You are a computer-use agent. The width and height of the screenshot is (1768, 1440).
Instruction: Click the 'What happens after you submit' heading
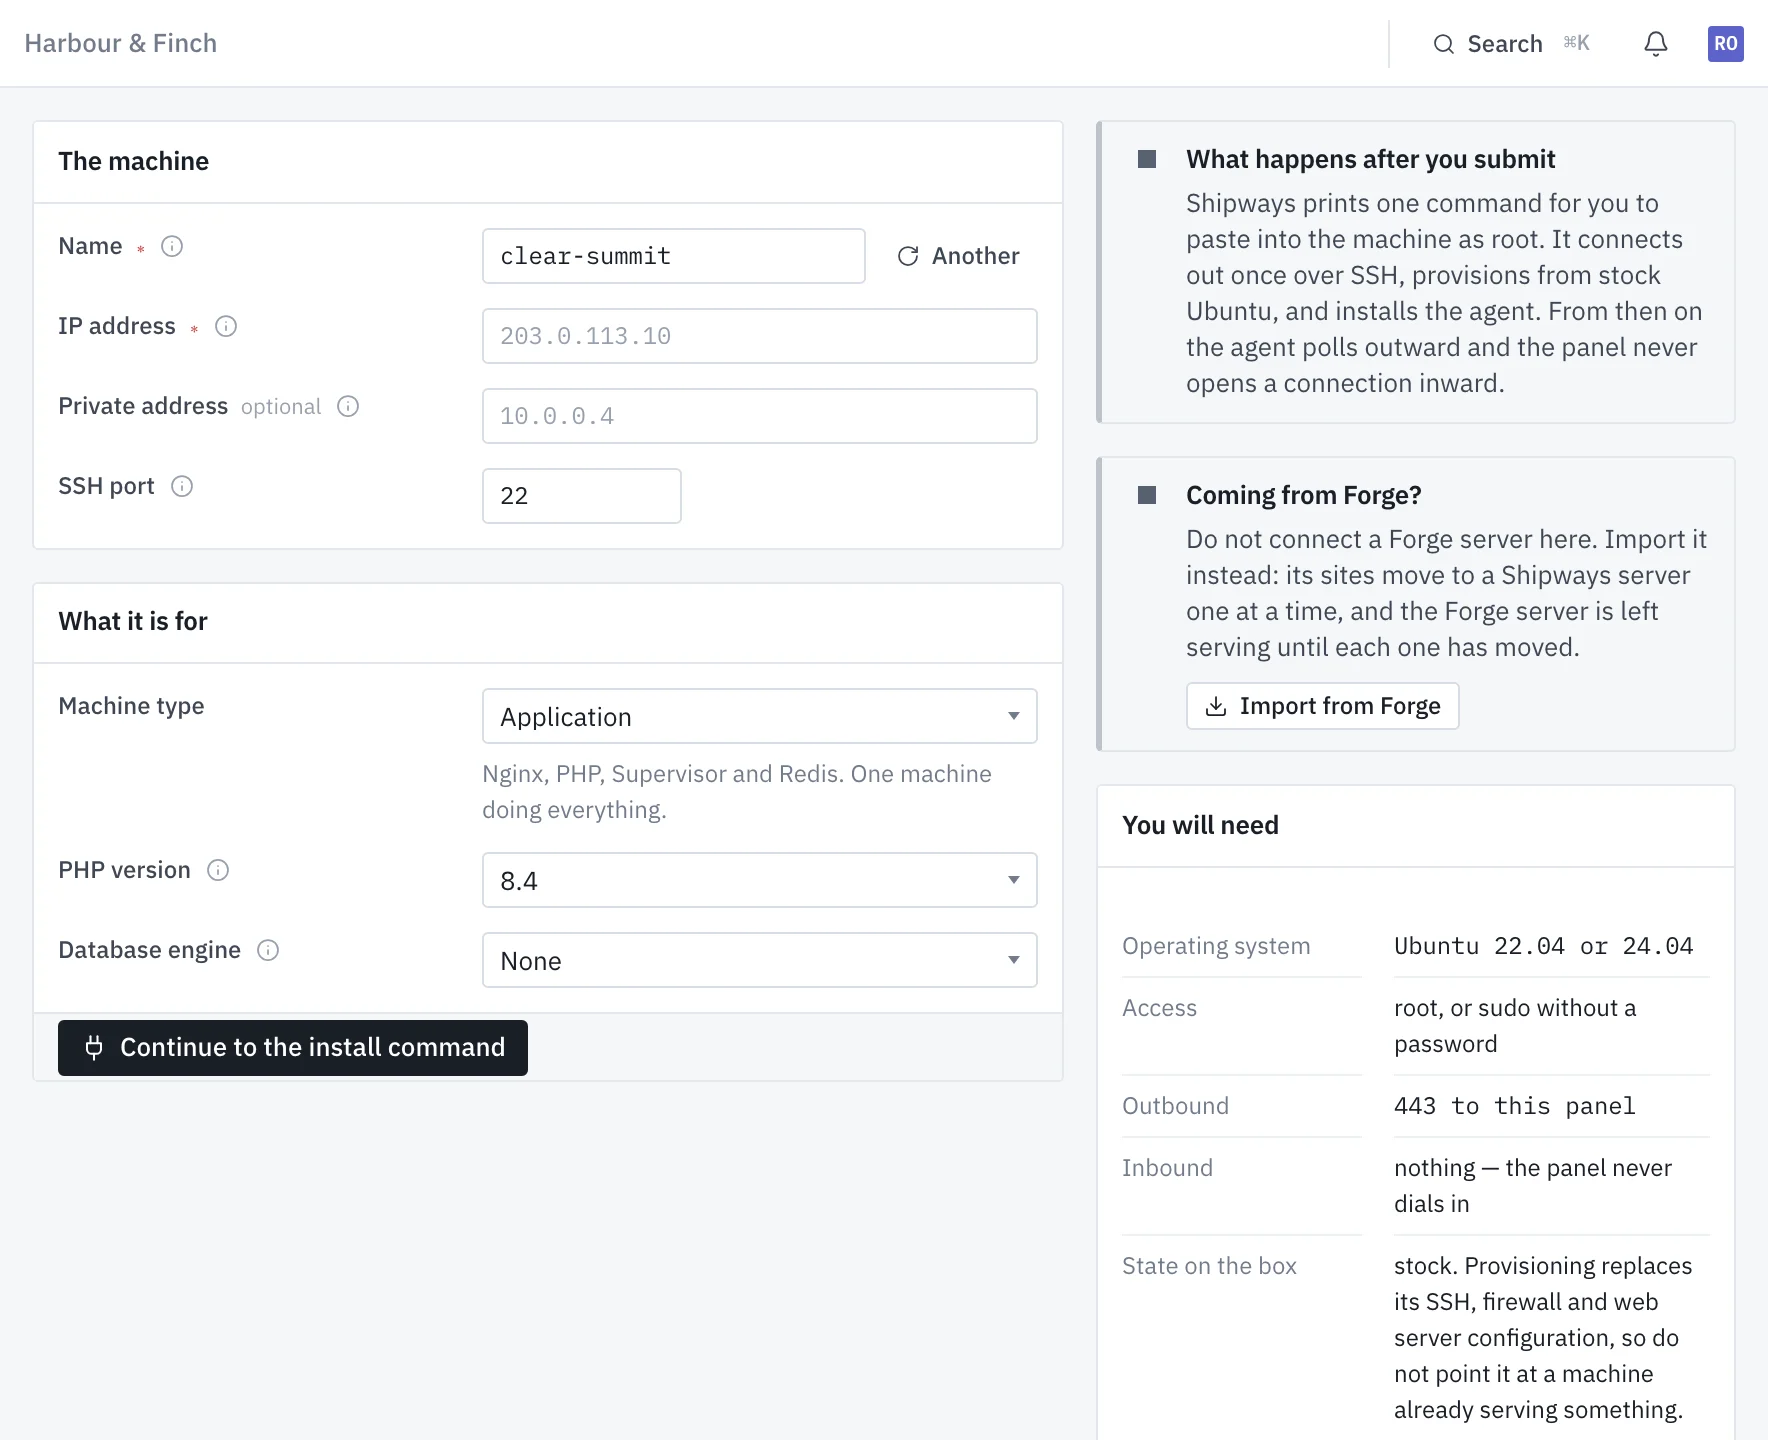click(1370, 159)
